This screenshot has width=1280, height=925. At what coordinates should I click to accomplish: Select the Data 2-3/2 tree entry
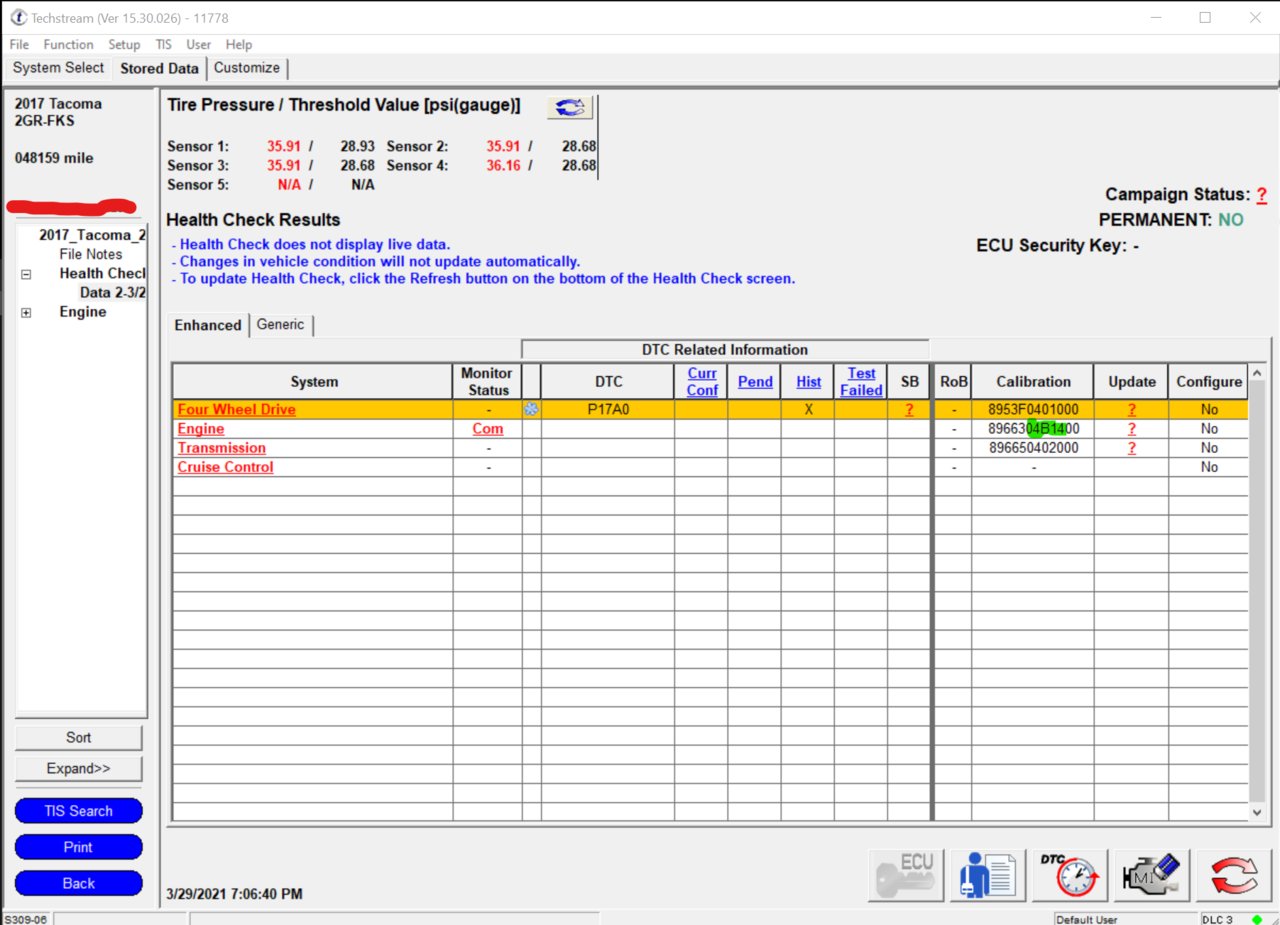(x=113, y=293)
